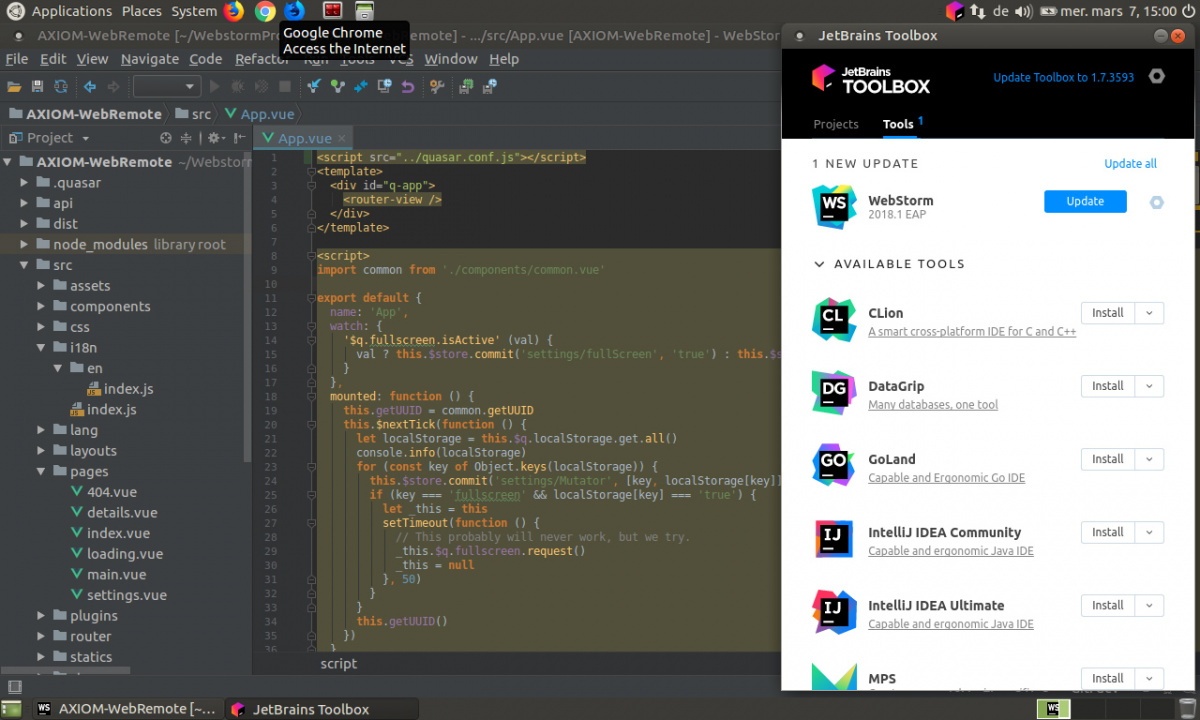Open the Window menu
Screen dimensions: 1200x720
(x=451, y=59)
